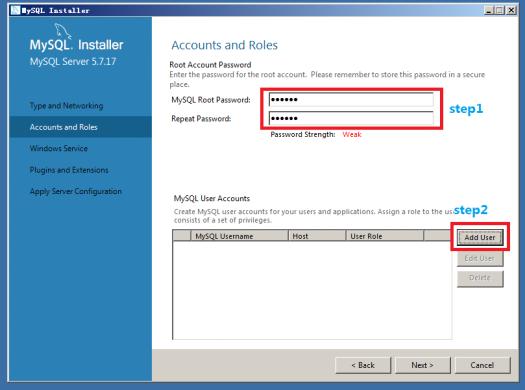Click the Delete user button
The height and width of the screenshot is (390, 525).
pos(480,278)
